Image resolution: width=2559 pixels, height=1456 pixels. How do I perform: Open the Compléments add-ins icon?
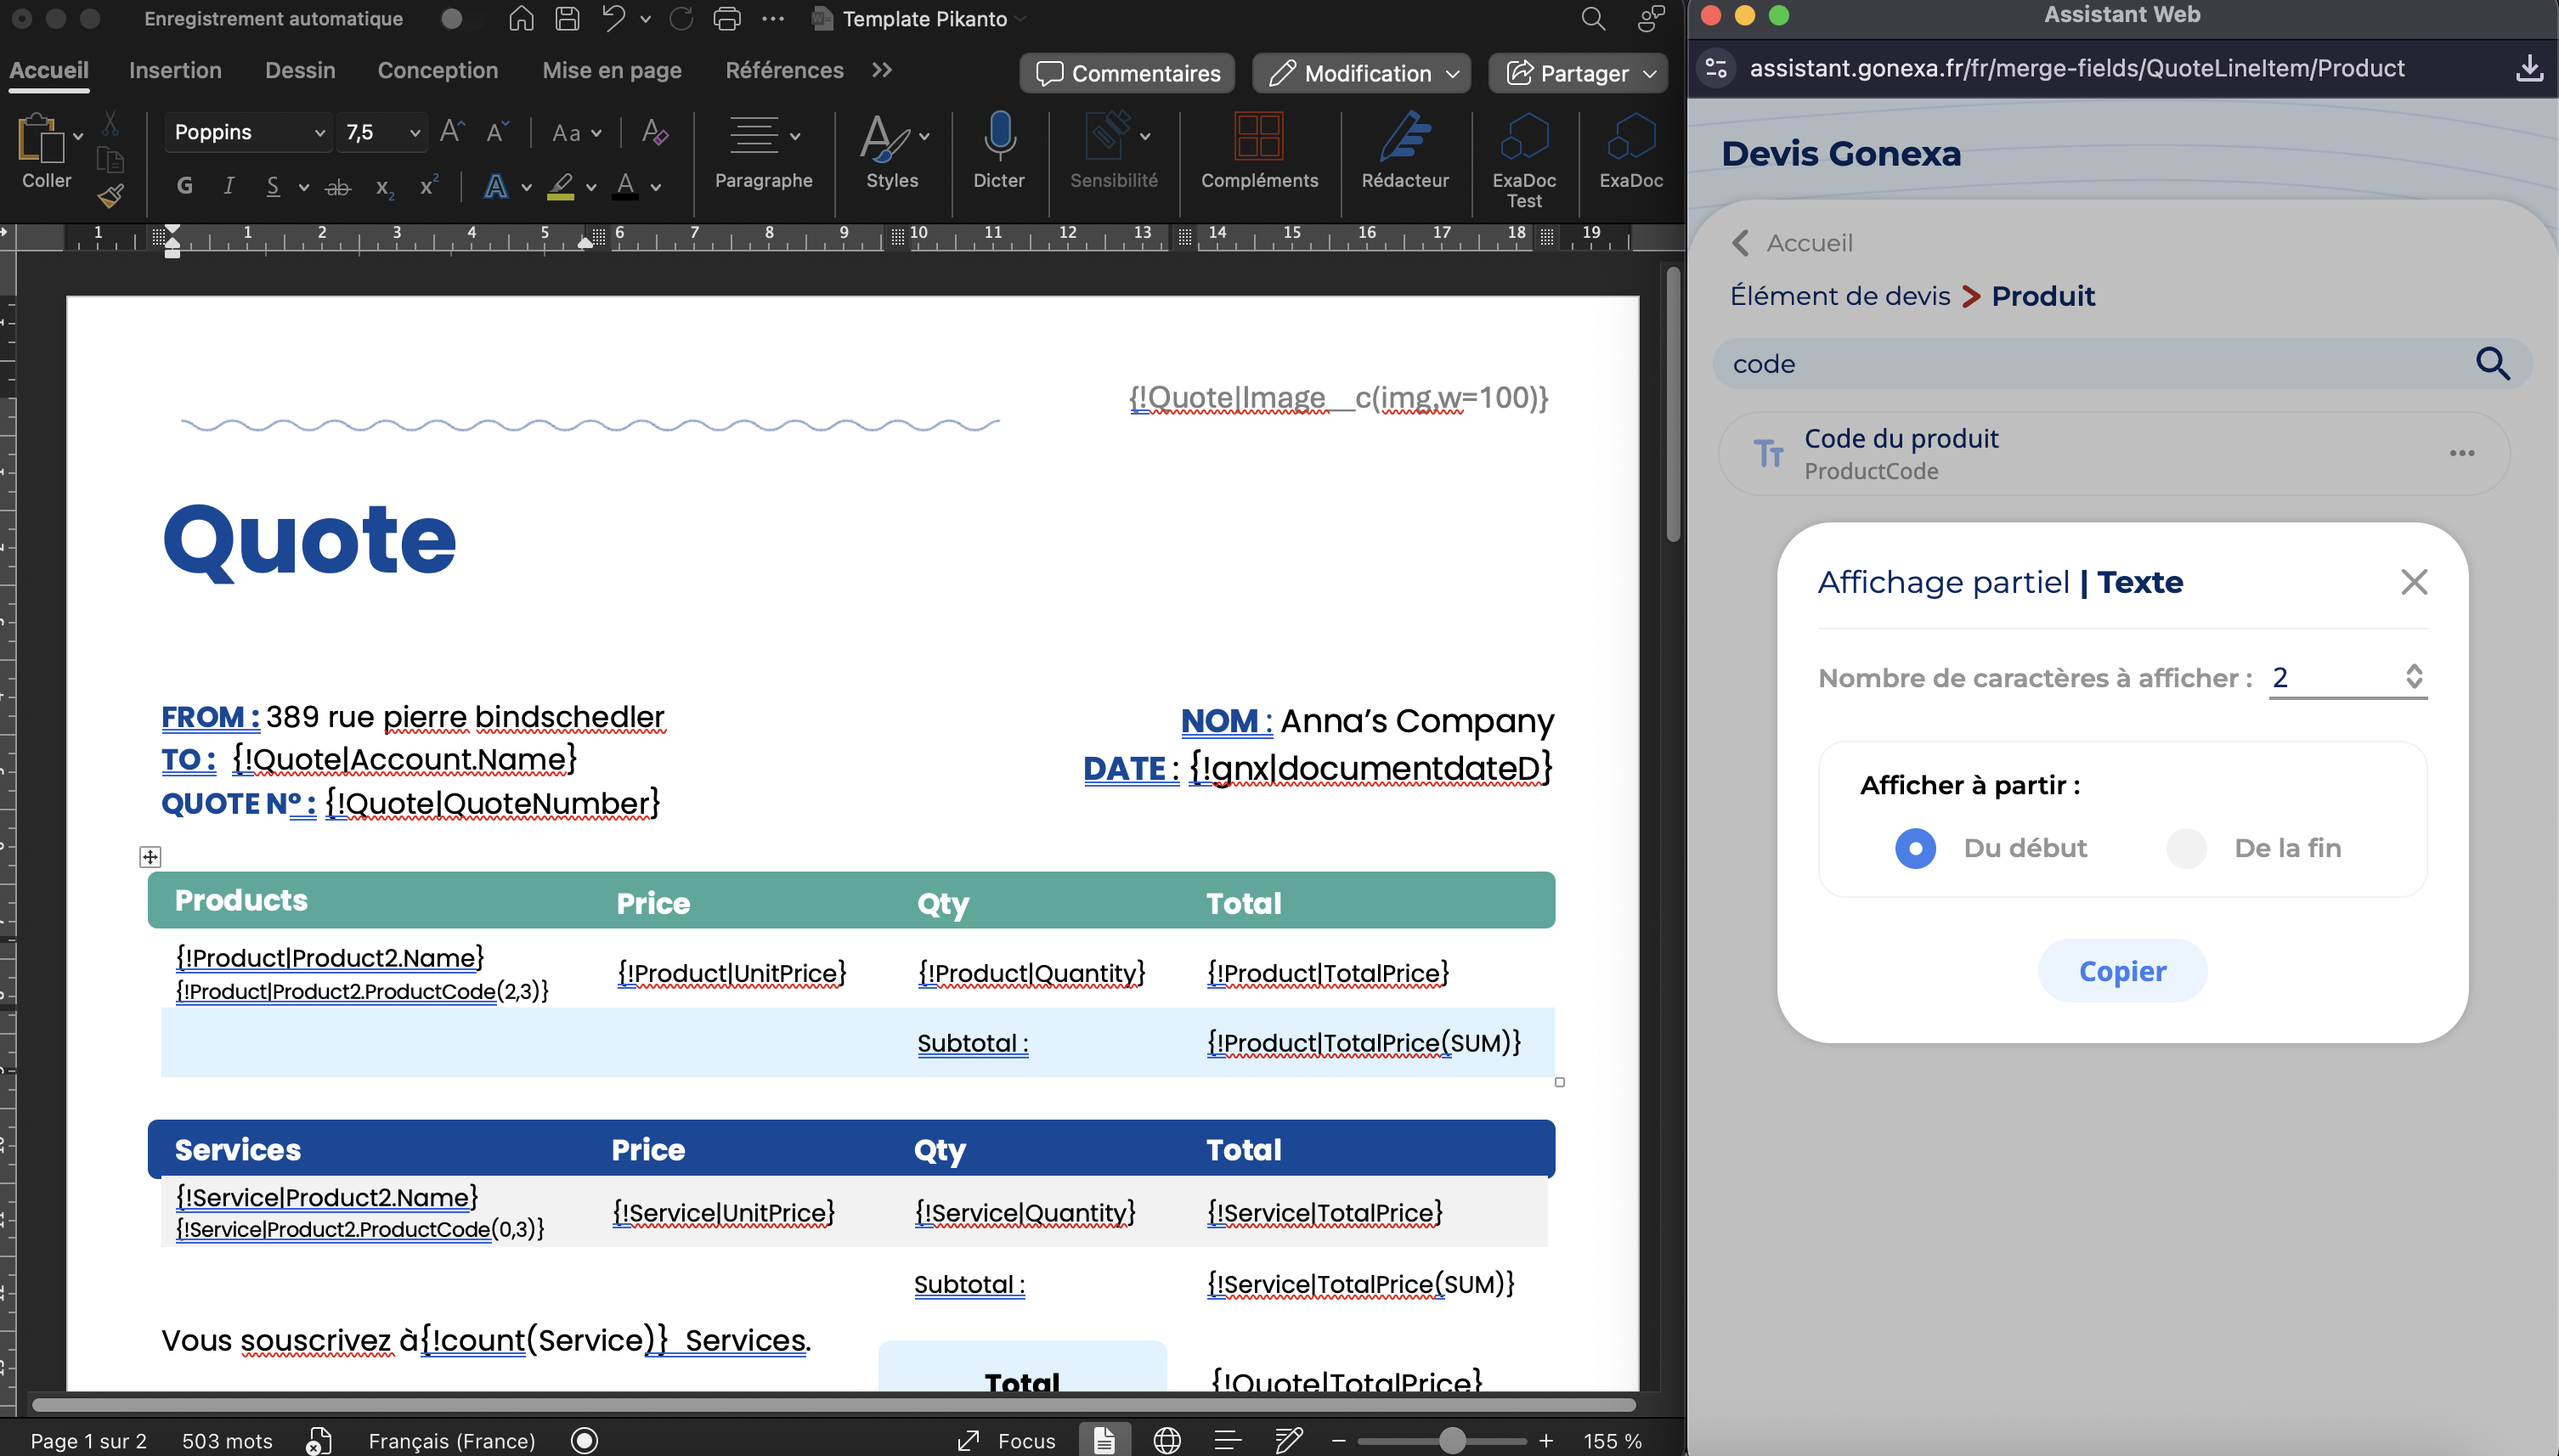coord(1258,136)
